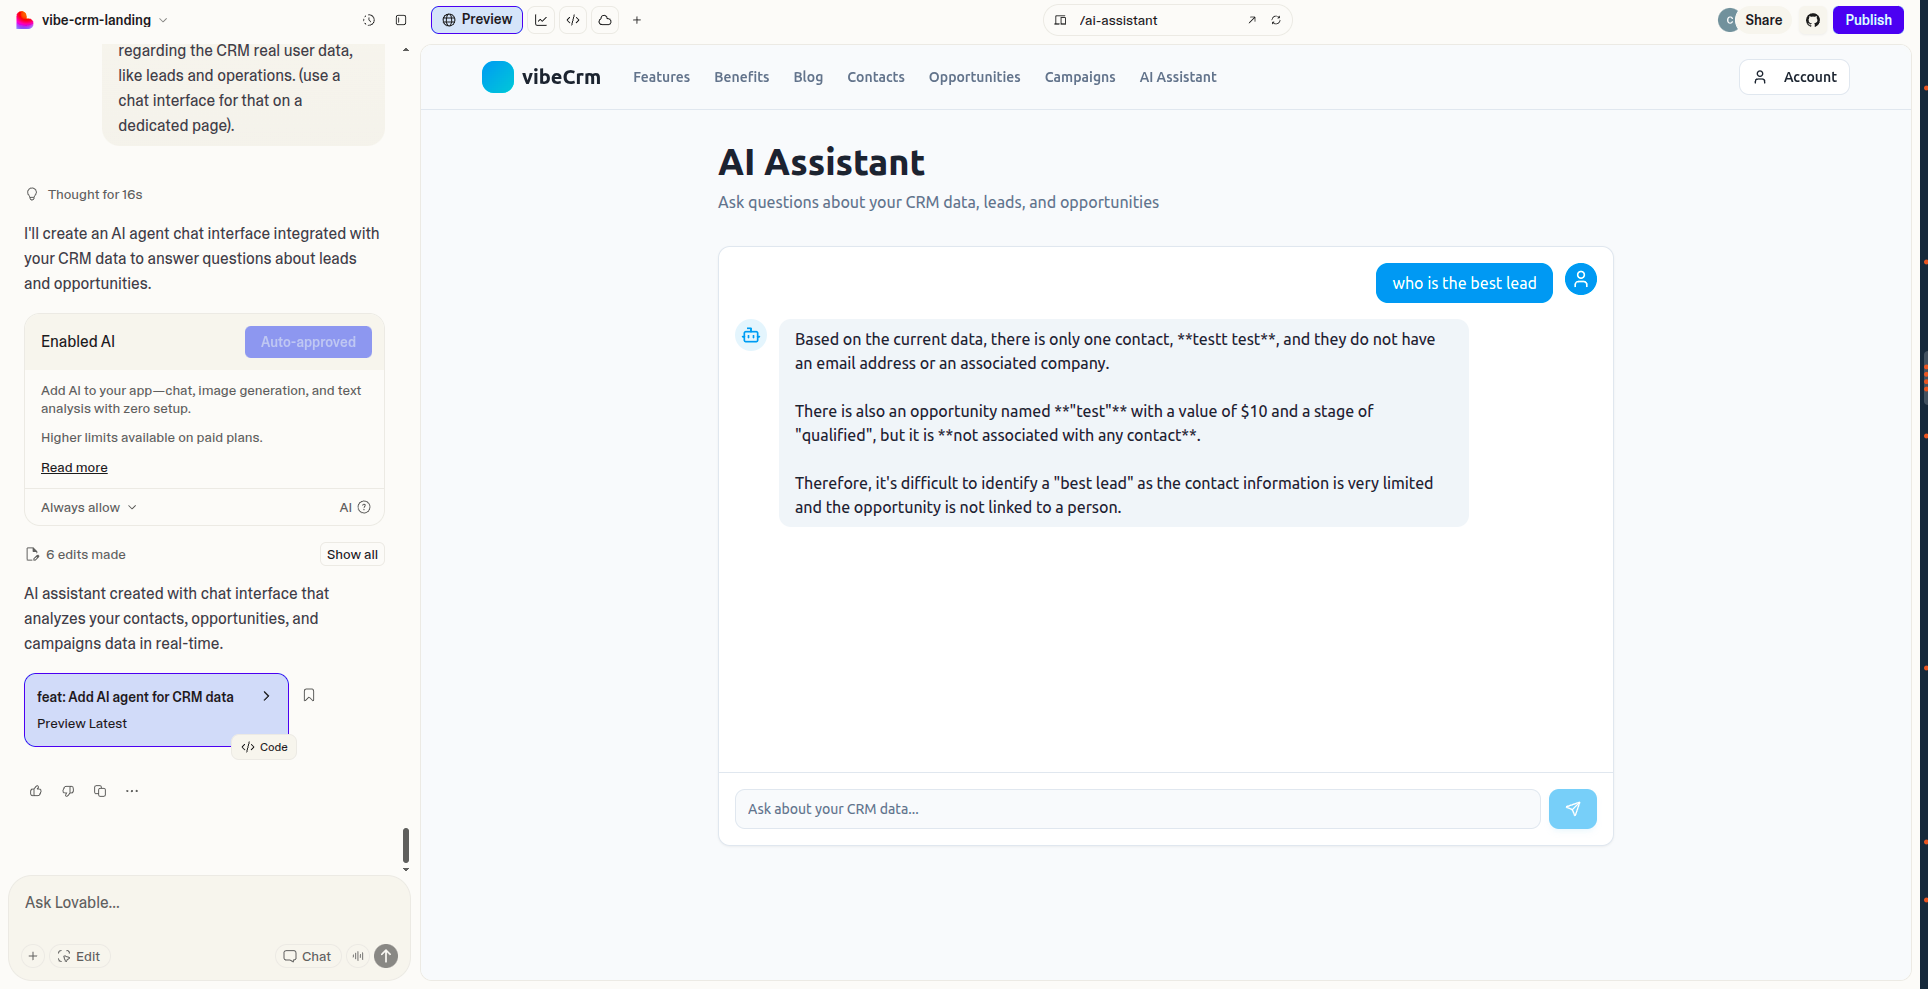
Task: Open the cloud backend icon
Action: [605, 20]
